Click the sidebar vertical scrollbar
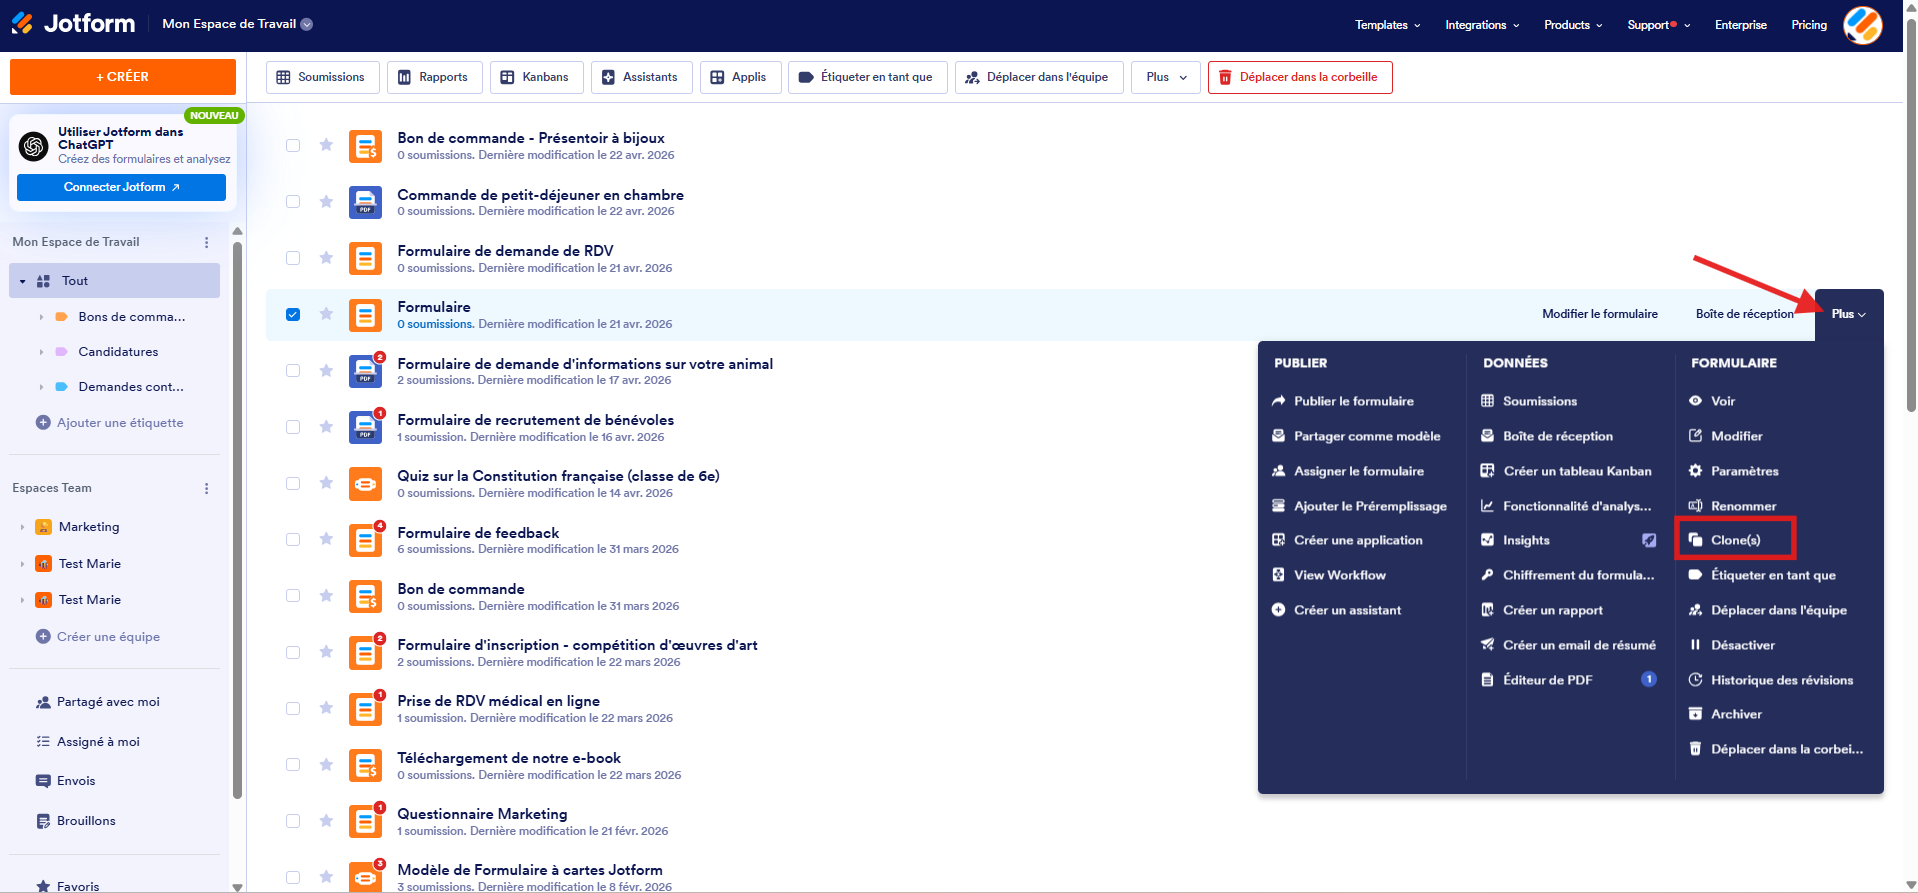 (237, 520)
